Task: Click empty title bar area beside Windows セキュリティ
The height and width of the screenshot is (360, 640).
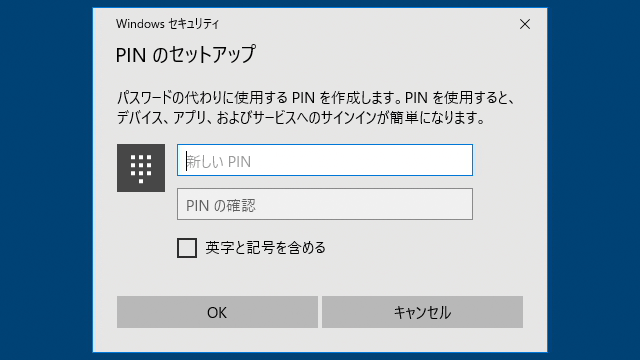Action: pos(367,24)
